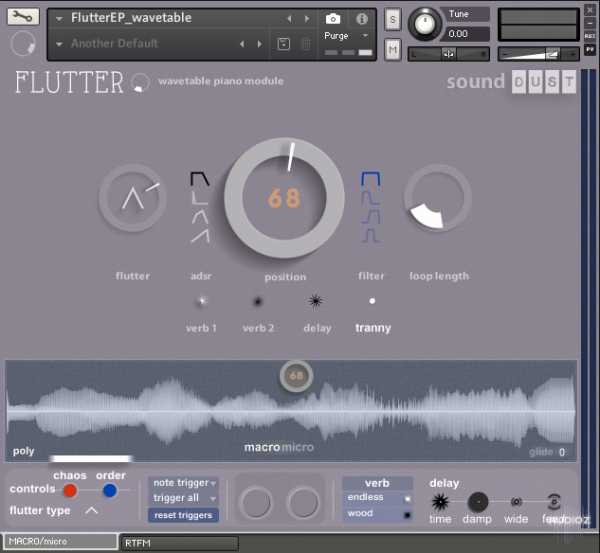Go to next instrument arrow

tap(307, 19)
